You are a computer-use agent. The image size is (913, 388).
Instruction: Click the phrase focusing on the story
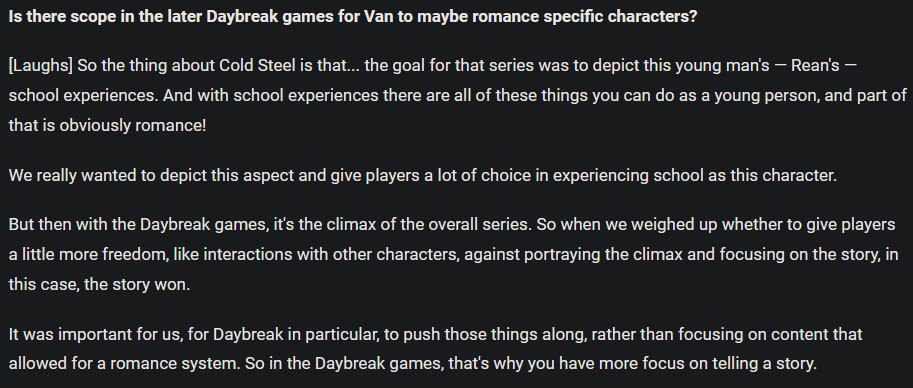pyautogui.click(x=798, y=255)
